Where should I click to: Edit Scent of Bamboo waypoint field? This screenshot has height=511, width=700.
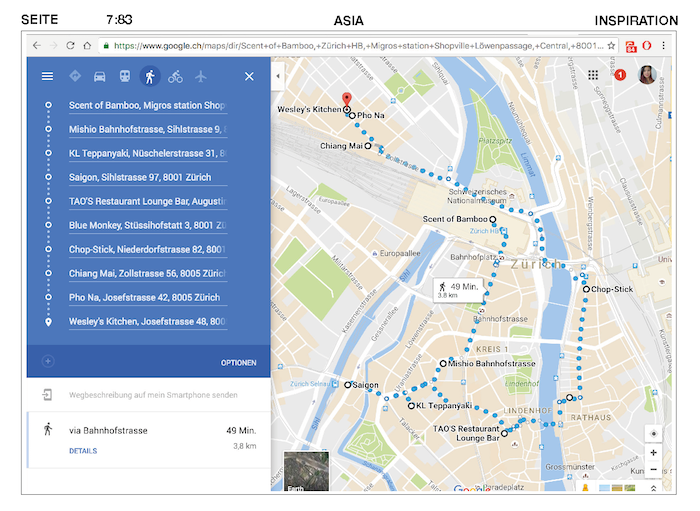click(148, 105)
